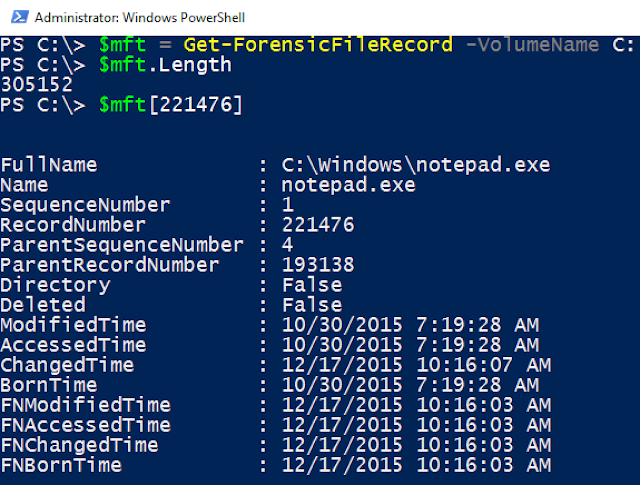
Task: Click the BornTime property label
Action: click(x=48, y=385)
